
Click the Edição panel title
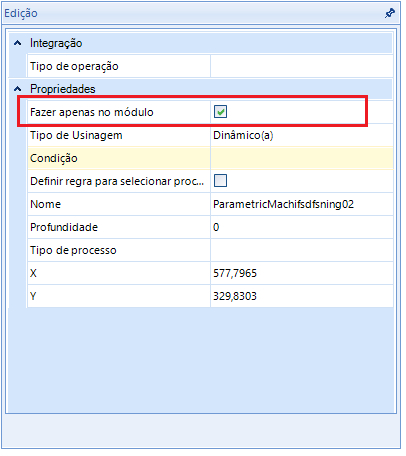[21, 13]
